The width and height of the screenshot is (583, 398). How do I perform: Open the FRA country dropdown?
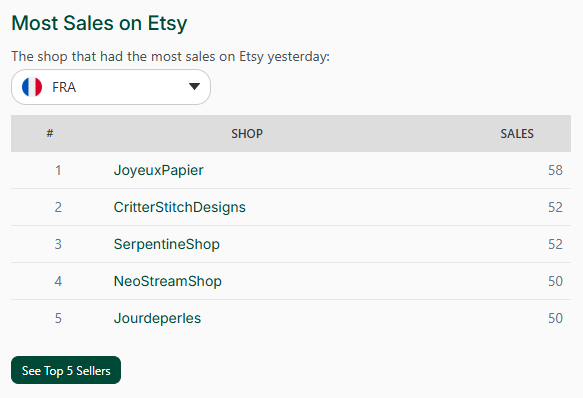[x=111, y=87]
